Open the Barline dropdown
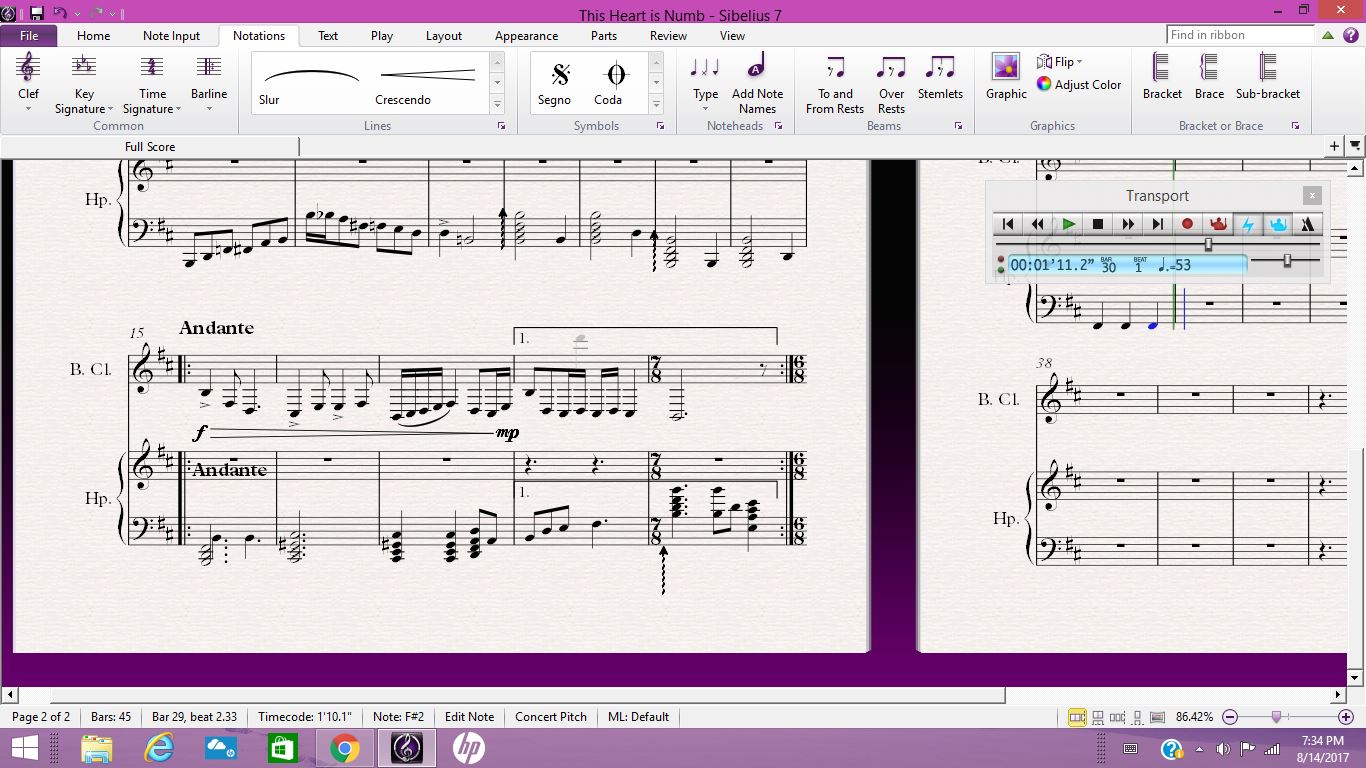1366x768 pixels. click(209, 83)
